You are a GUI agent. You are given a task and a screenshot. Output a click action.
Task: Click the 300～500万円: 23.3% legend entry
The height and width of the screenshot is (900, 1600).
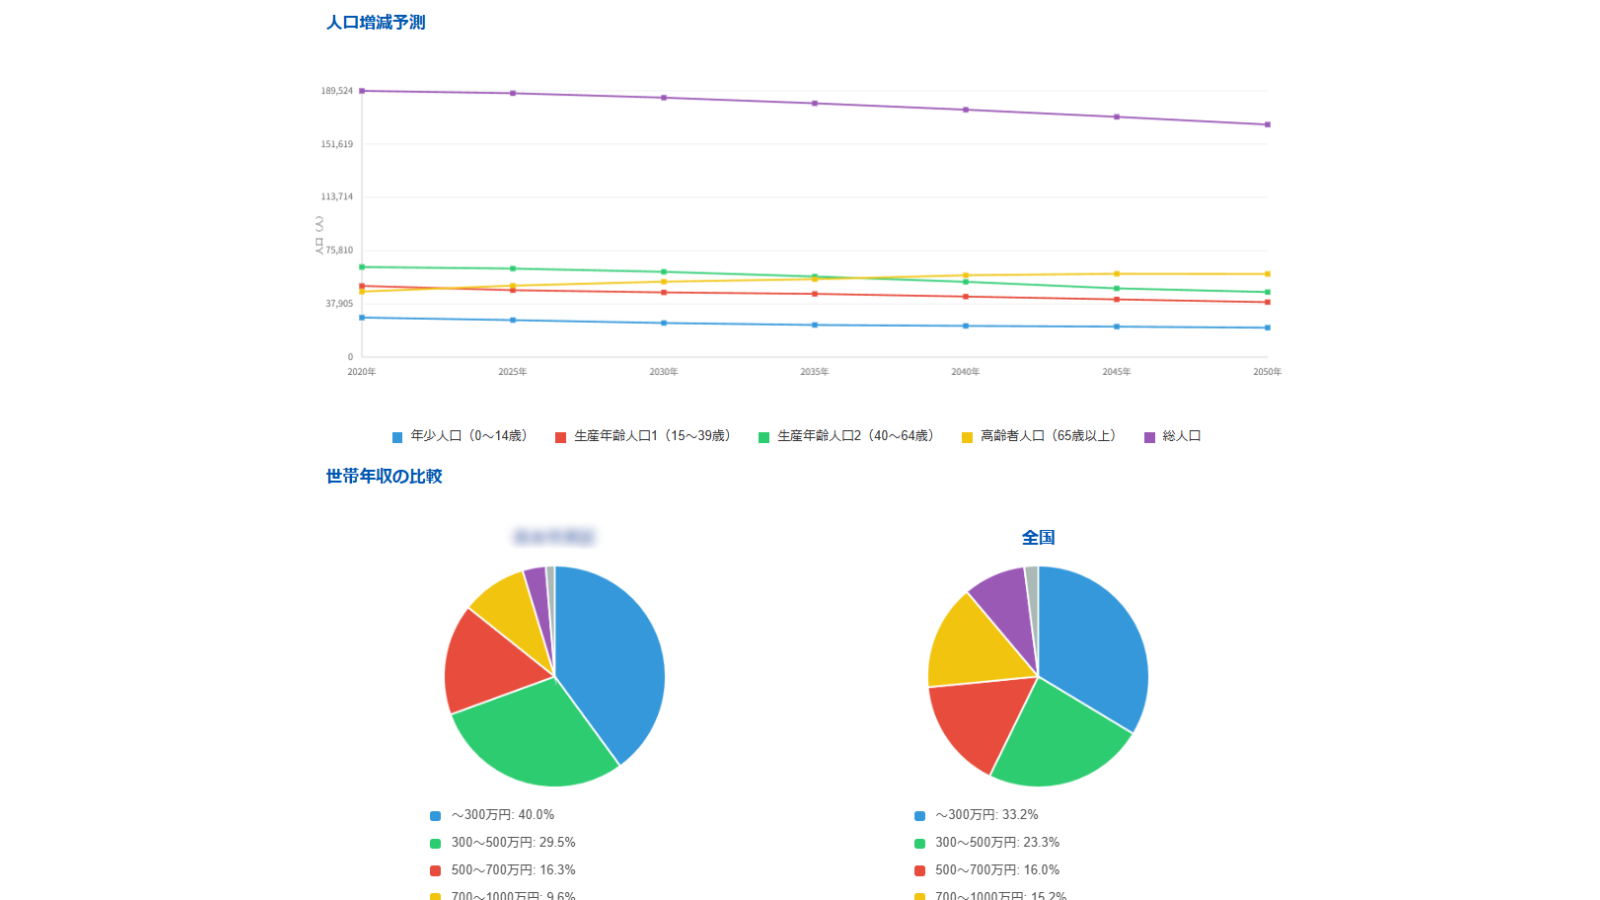996,843
